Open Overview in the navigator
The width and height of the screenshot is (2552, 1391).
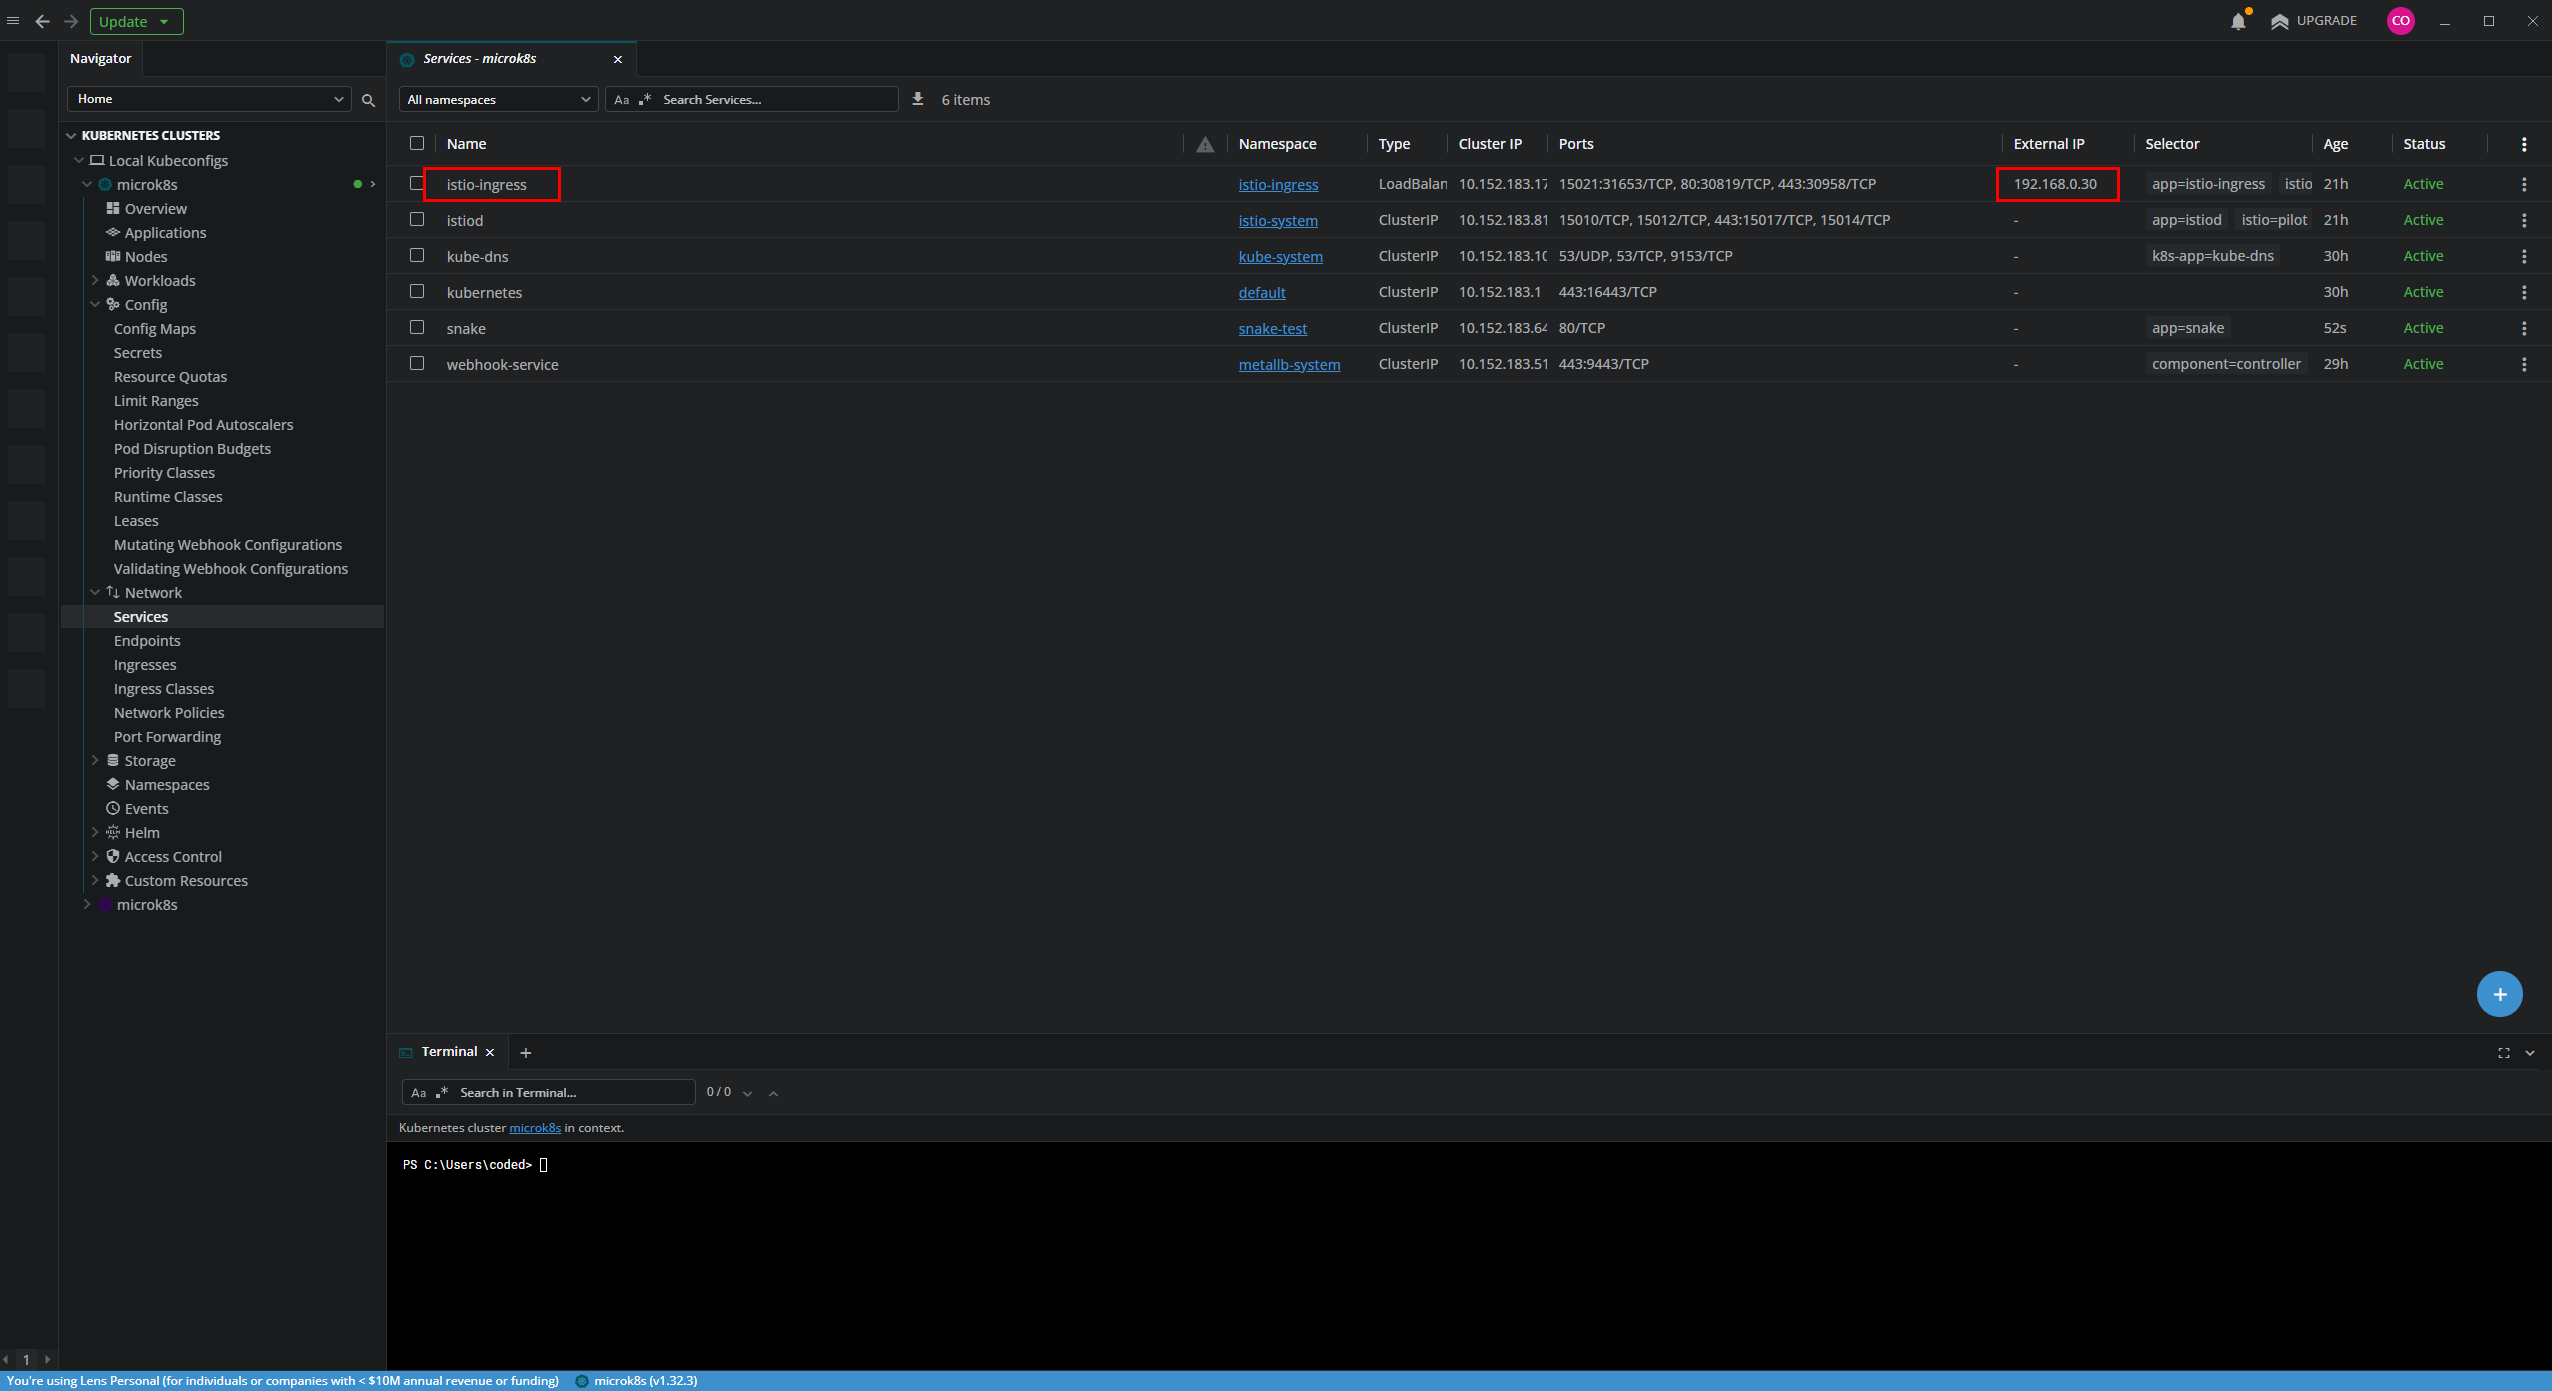point(155,208)
